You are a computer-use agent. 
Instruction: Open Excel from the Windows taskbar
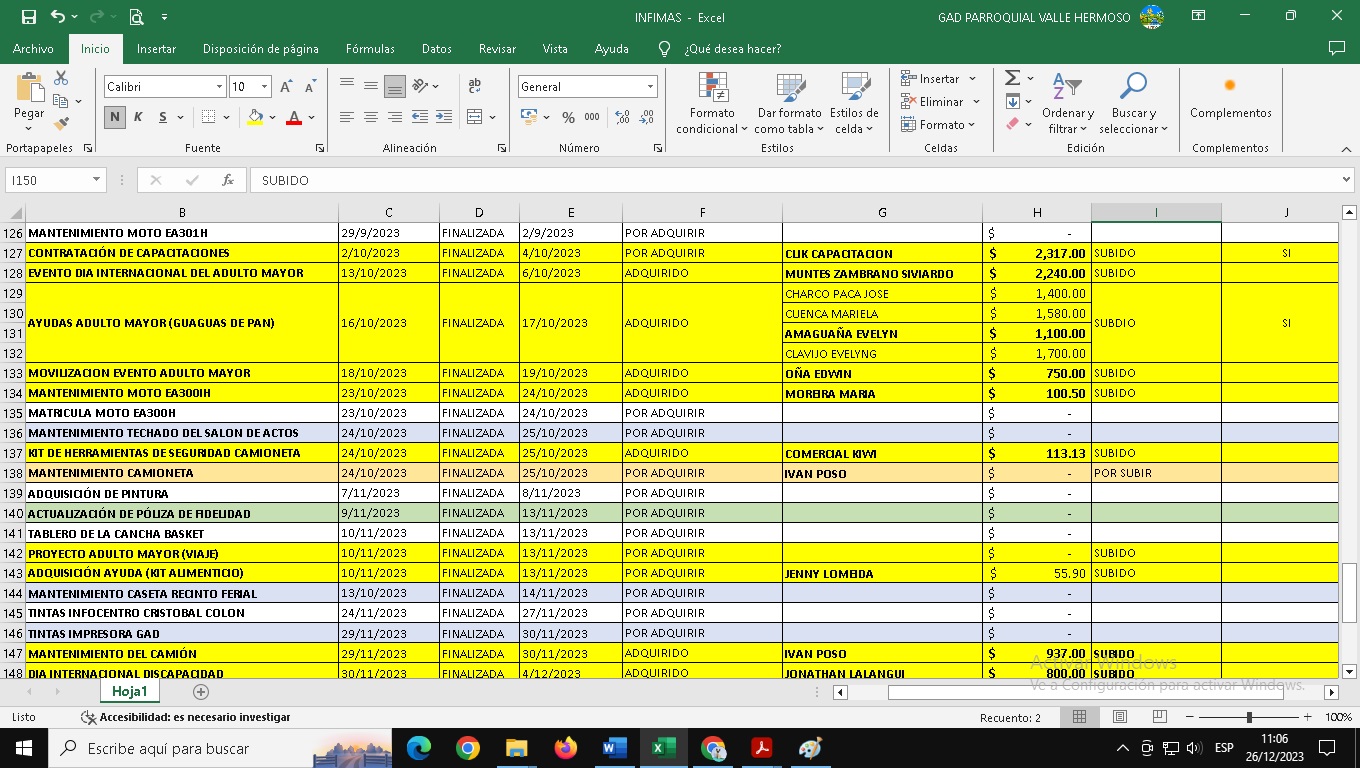tap(663, 748)
